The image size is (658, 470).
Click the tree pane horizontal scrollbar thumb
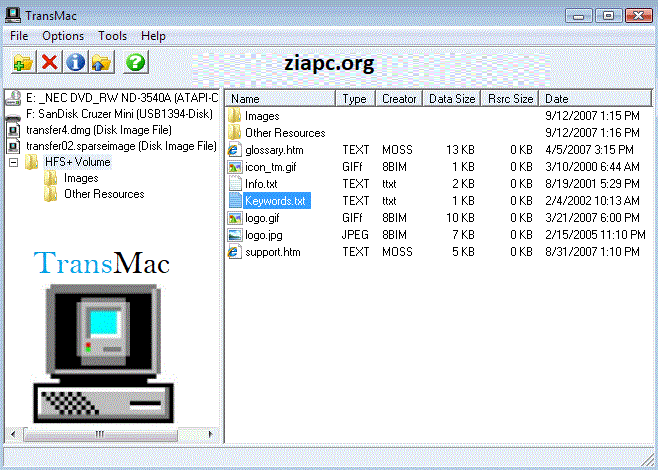[100, 434]
